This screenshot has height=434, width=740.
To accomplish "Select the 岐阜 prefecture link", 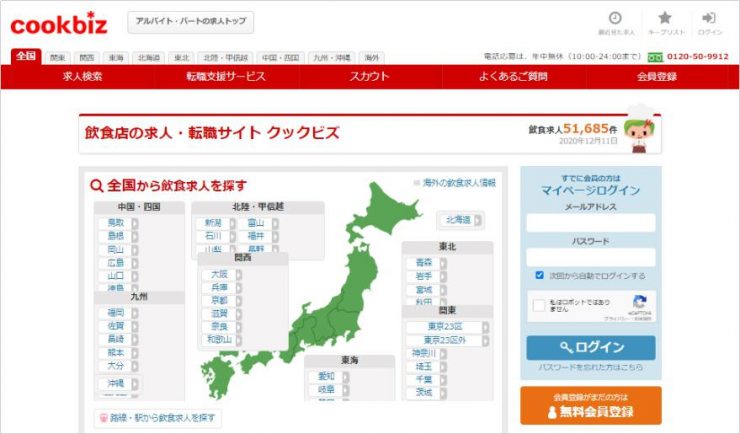I will click(x=327, y=390).
